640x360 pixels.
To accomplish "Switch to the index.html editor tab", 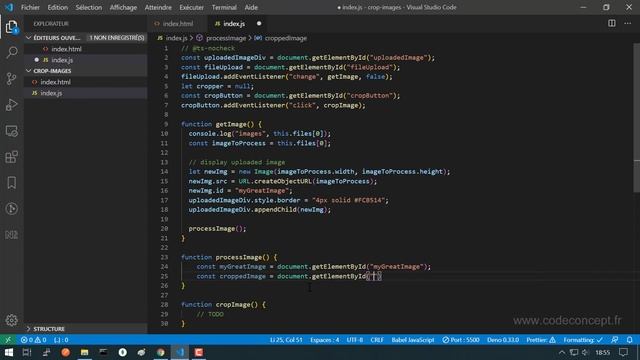I will 178,24.
